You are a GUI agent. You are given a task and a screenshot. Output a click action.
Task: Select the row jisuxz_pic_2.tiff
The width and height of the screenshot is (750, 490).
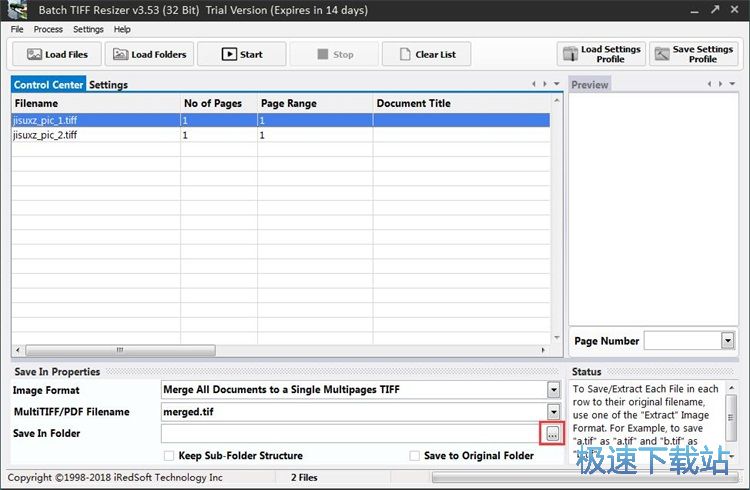(281, 135)
